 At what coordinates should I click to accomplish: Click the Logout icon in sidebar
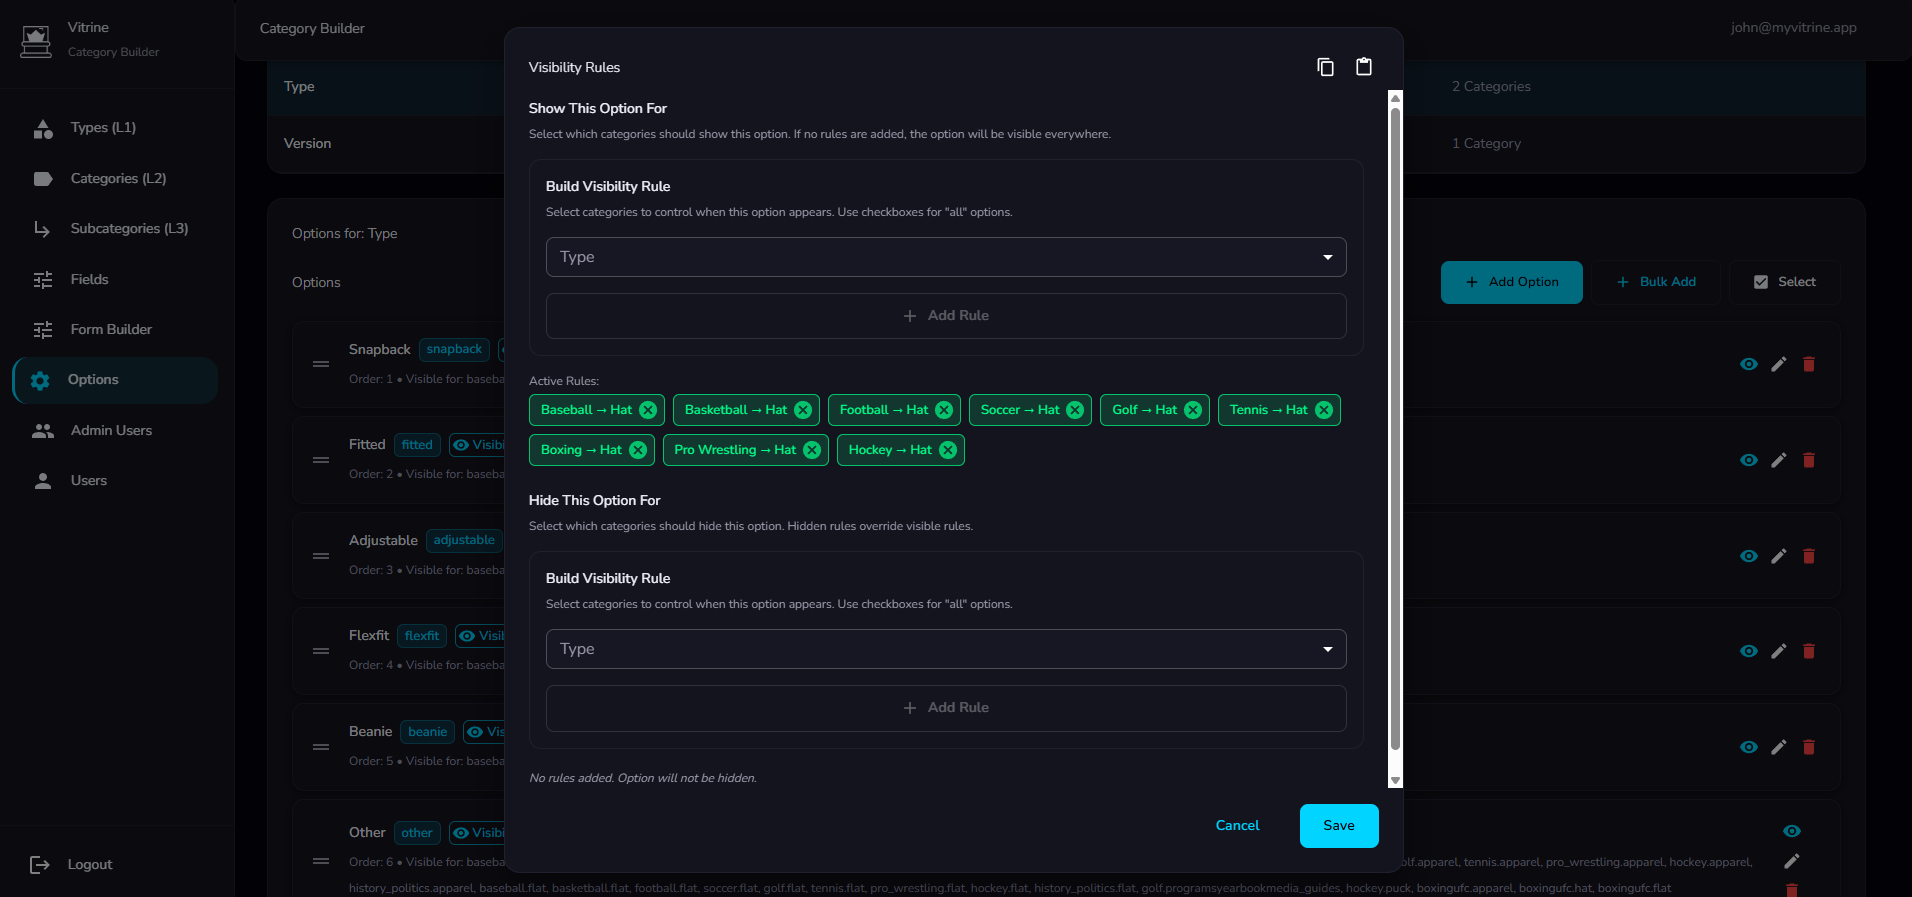point(40,865)
